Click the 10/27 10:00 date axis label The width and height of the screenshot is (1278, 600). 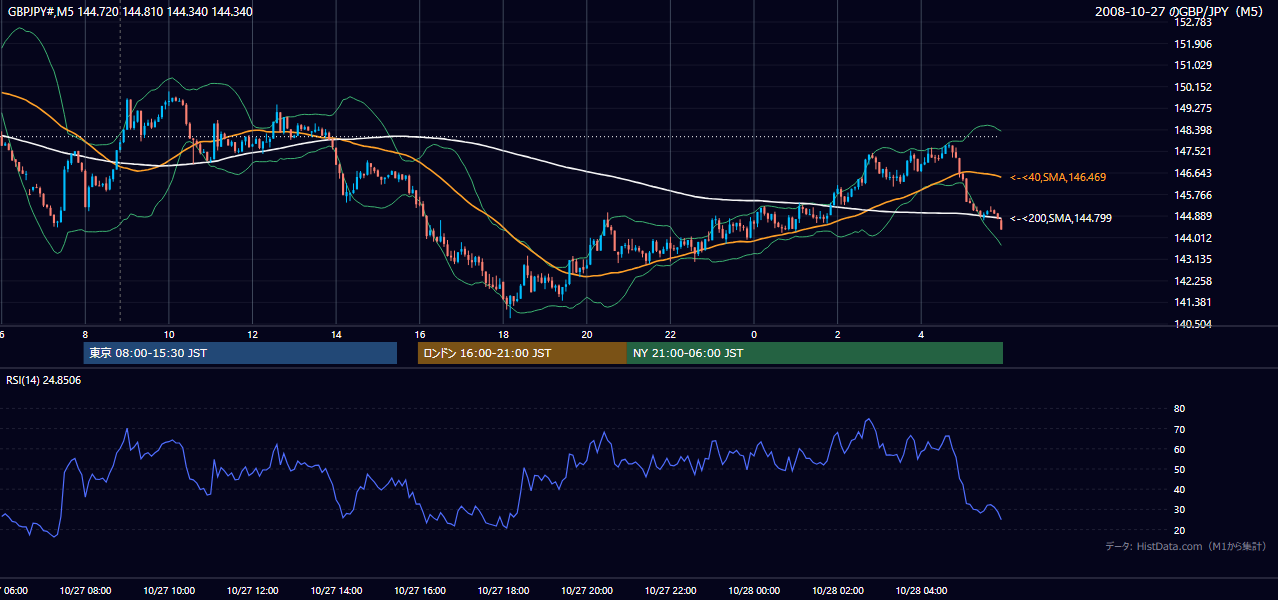tap(169, 591)
